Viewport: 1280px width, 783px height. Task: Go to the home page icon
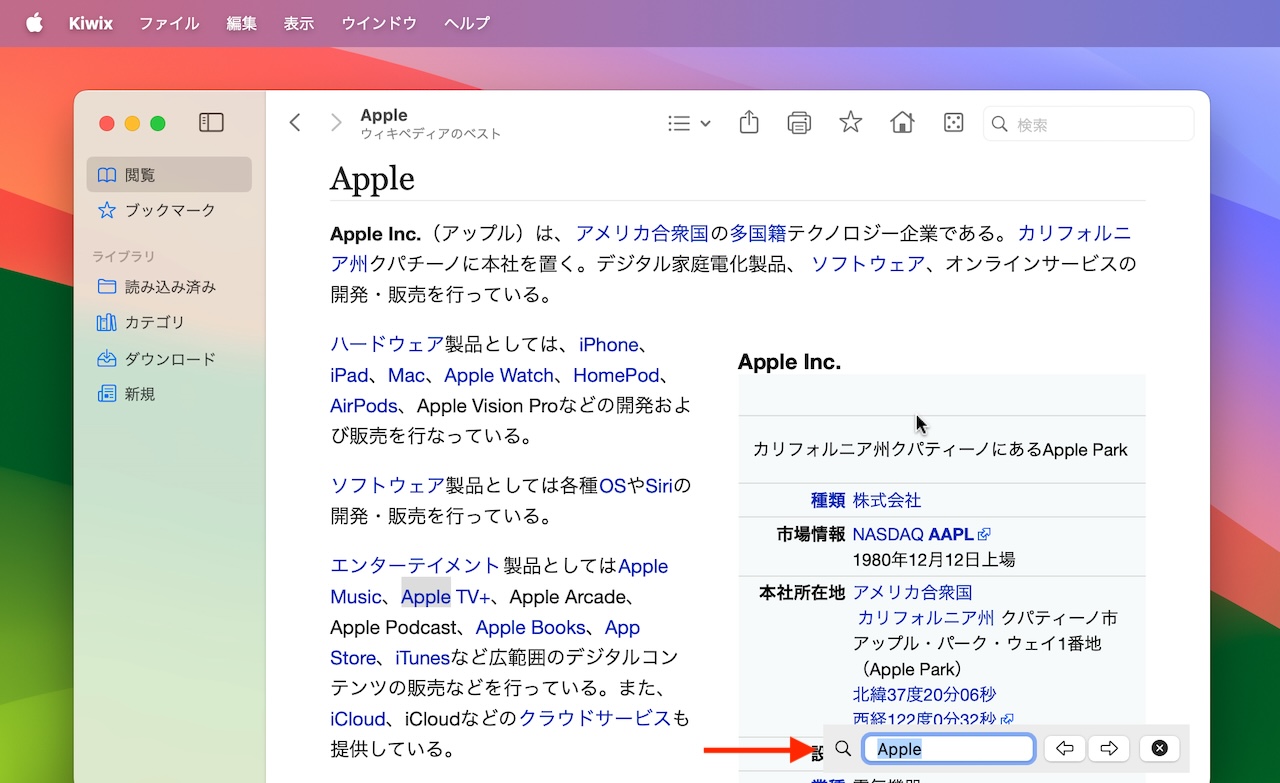click(x=902, y=122)
